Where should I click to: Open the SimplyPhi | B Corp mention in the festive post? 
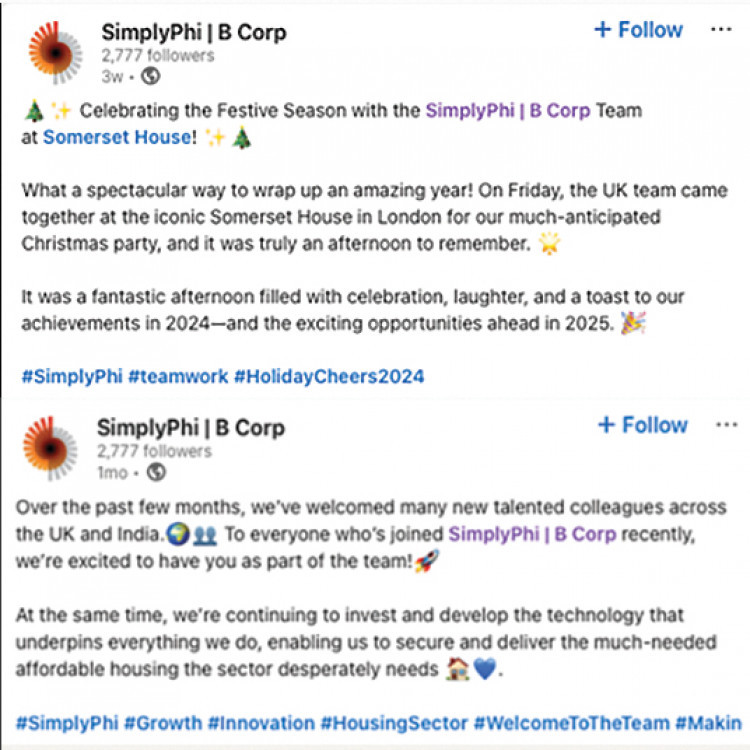pyautogui.click(x=508, y=110)
